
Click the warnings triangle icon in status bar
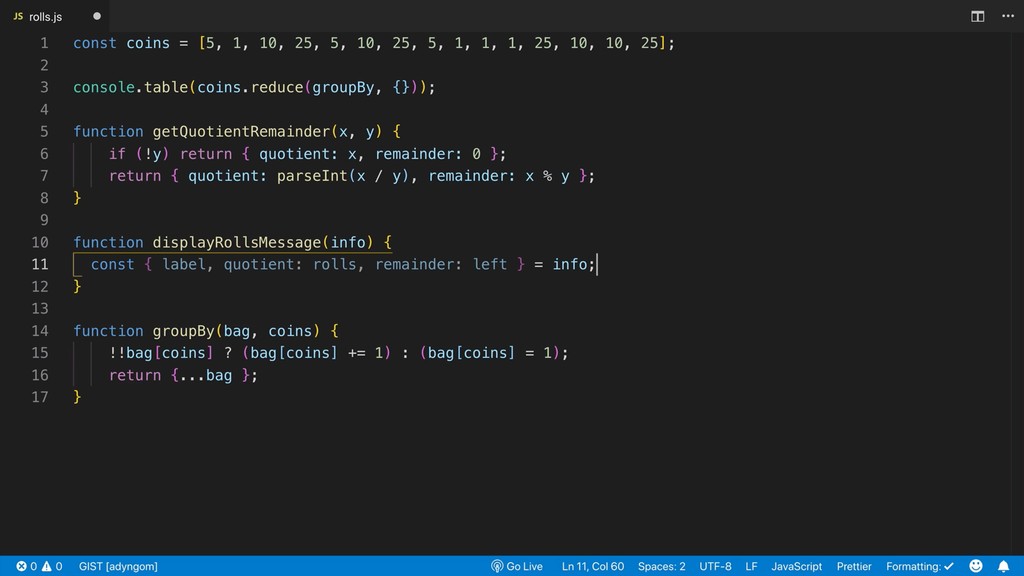tap(46, 566)
